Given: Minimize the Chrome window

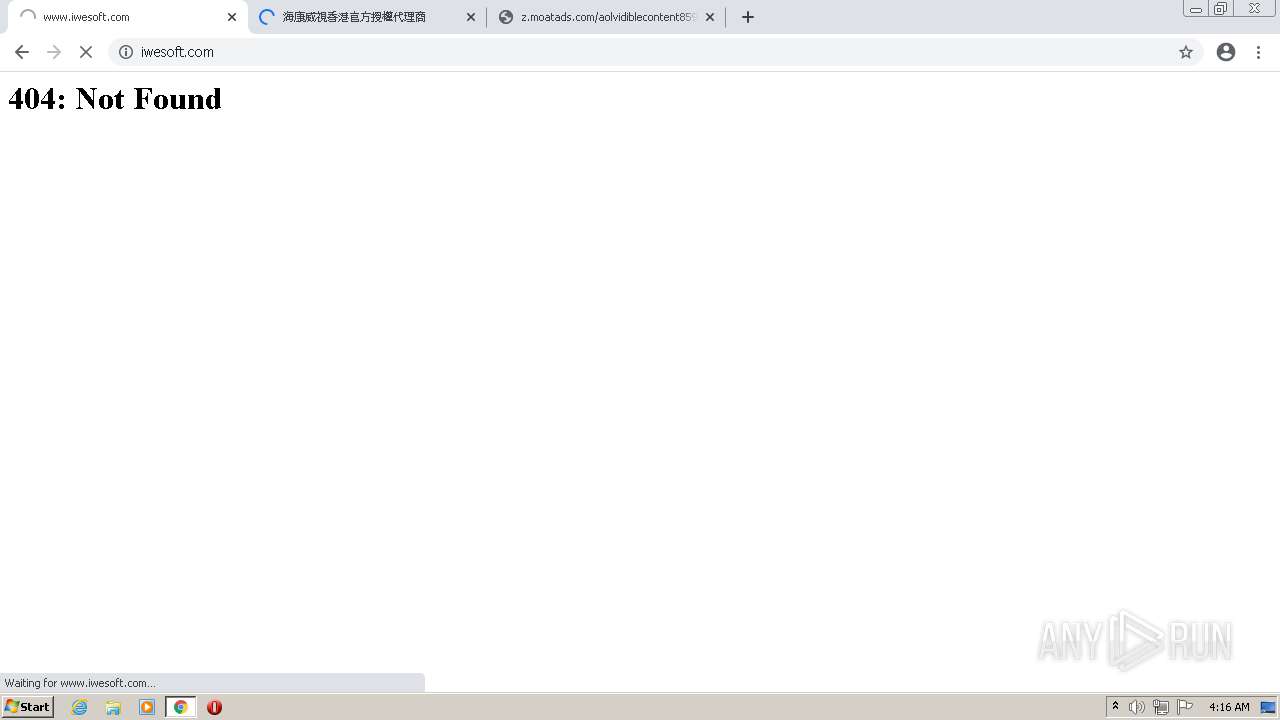Looking at the screenshot, I should click(x=1196, y=9).
